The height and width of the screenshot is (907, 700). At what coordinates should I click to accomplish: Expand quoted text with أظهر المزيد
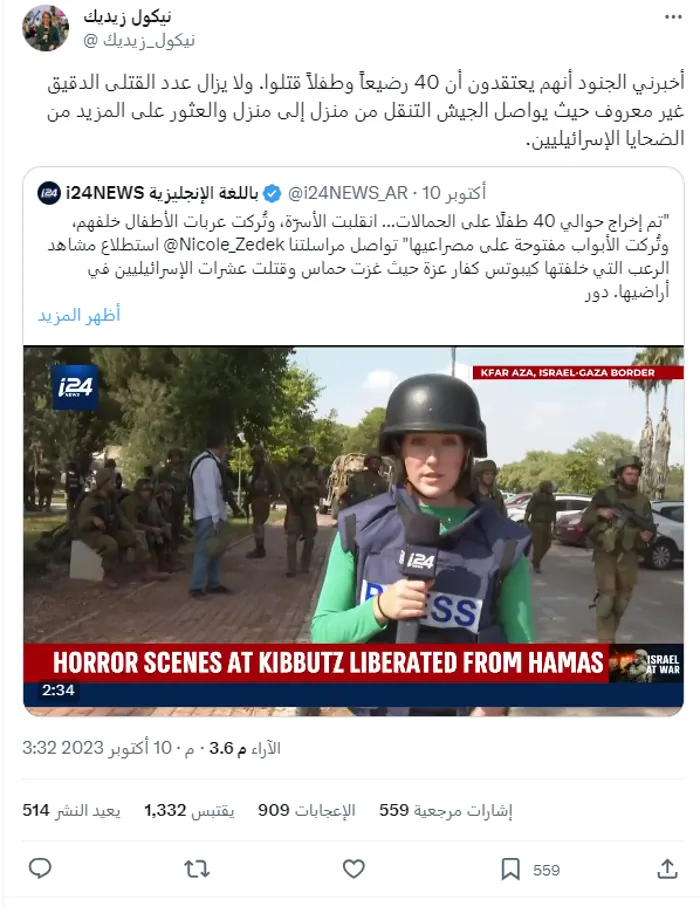(79, 315)
